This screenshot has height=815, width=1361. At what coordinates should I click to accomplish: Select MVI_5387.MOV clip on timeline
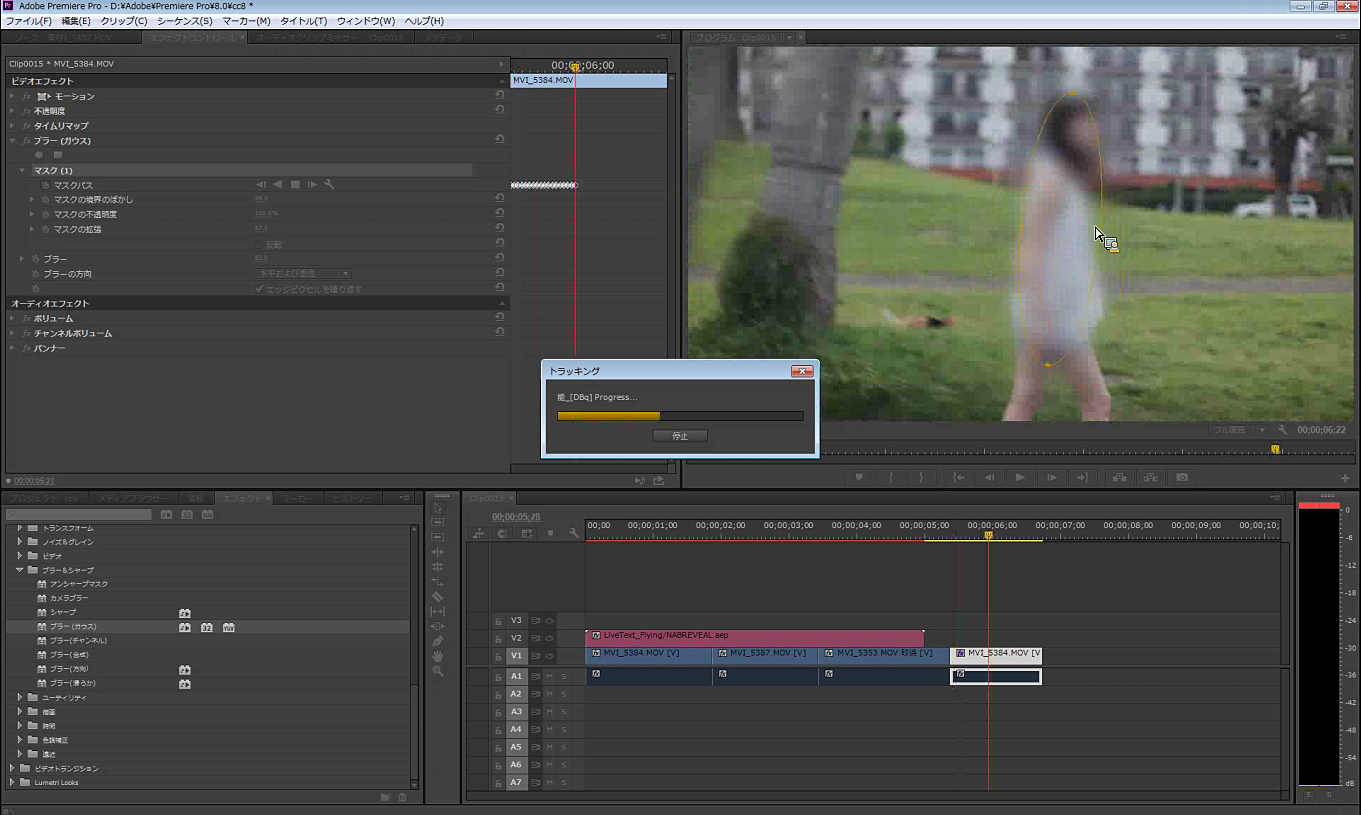pyautogui.click(x=765, y=655)
